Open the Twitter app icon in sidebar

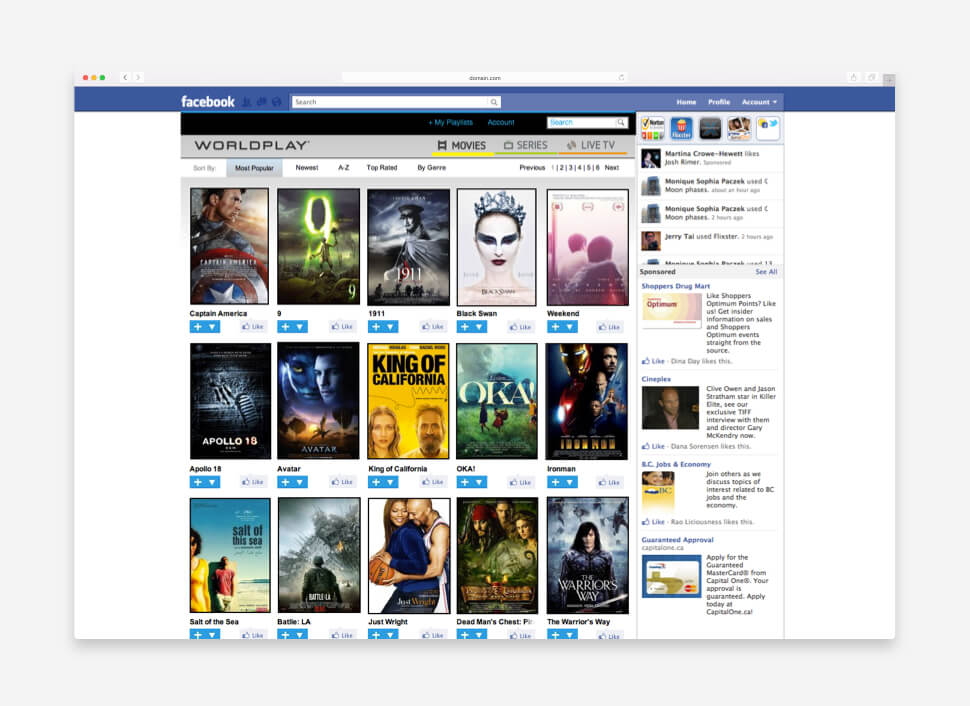click(768, 128)
